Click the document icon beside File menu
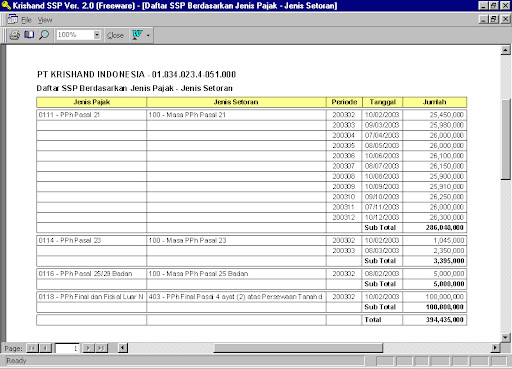 [x=13, y=19]
